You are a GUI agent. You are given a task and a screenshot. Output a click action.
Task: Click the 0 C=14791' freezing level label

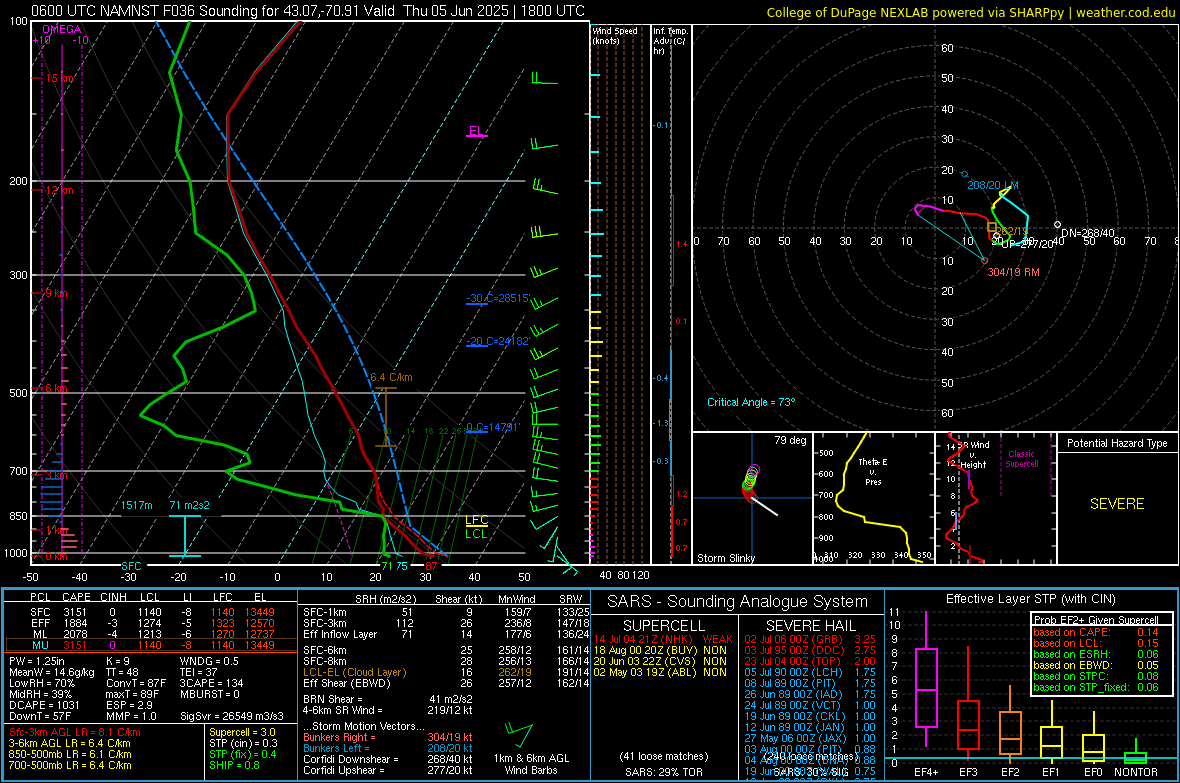pos(493,427)
